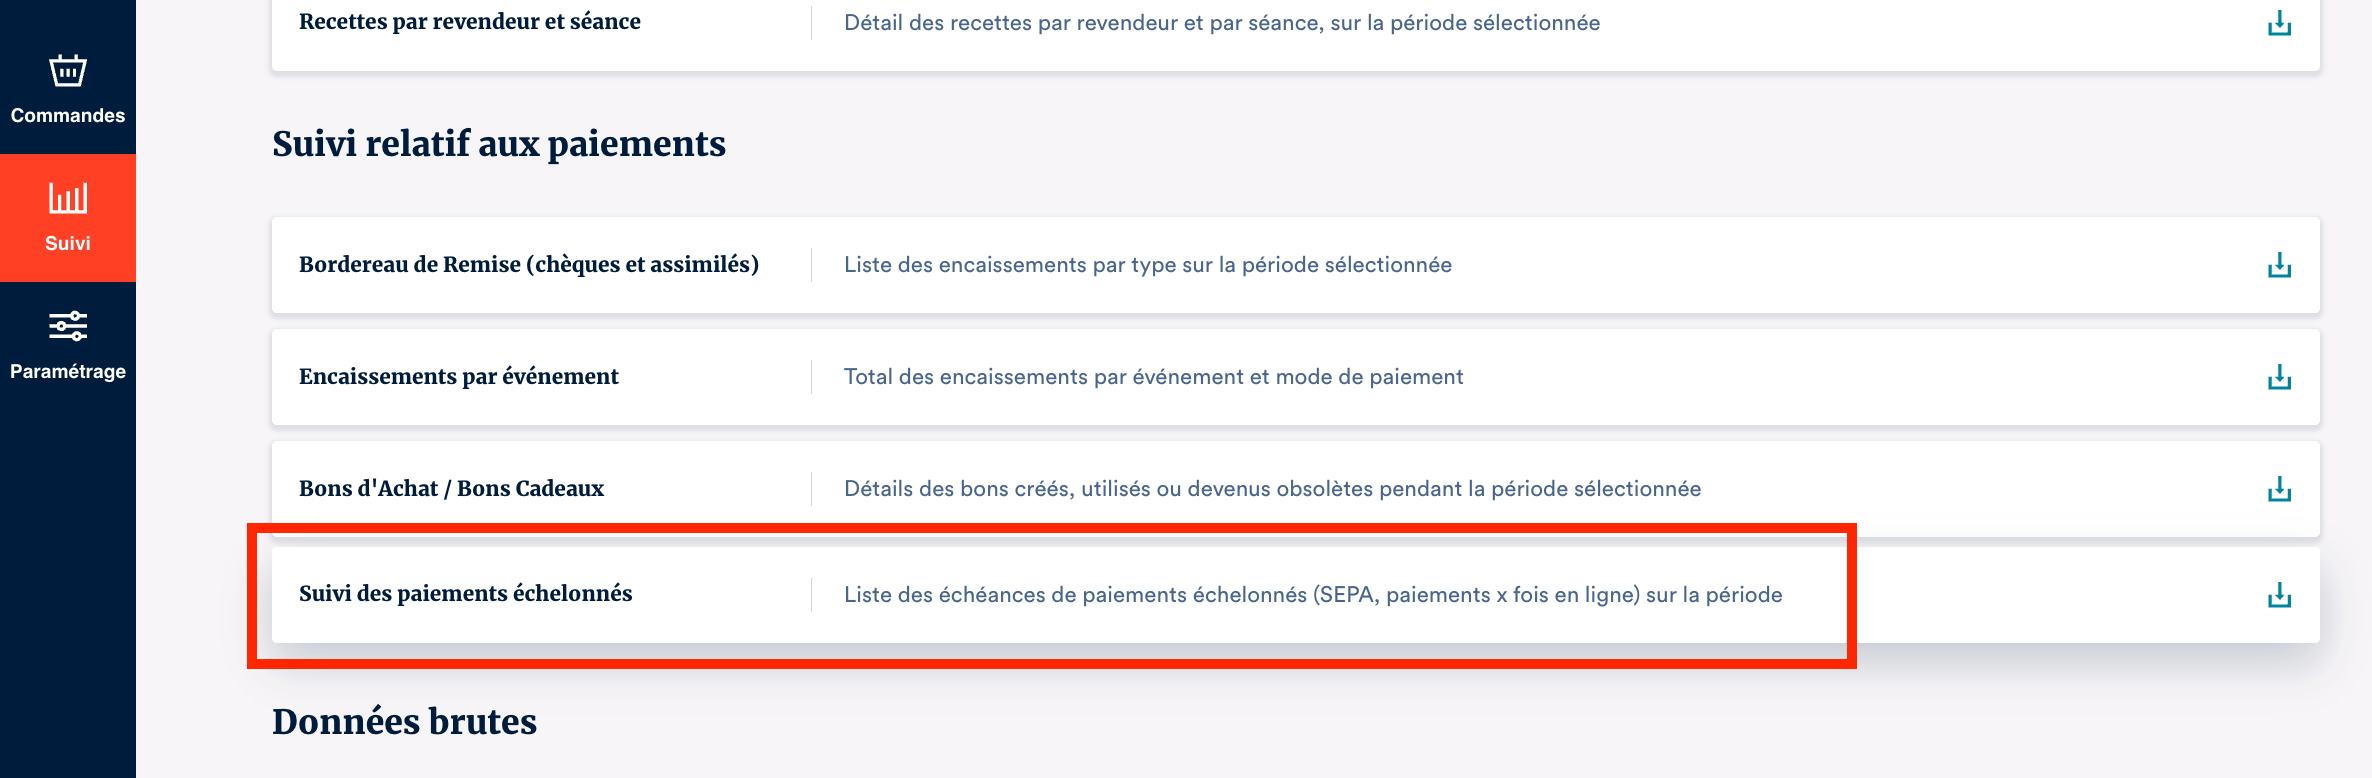Click the Total des encaissements description

tap(1153, 377)
